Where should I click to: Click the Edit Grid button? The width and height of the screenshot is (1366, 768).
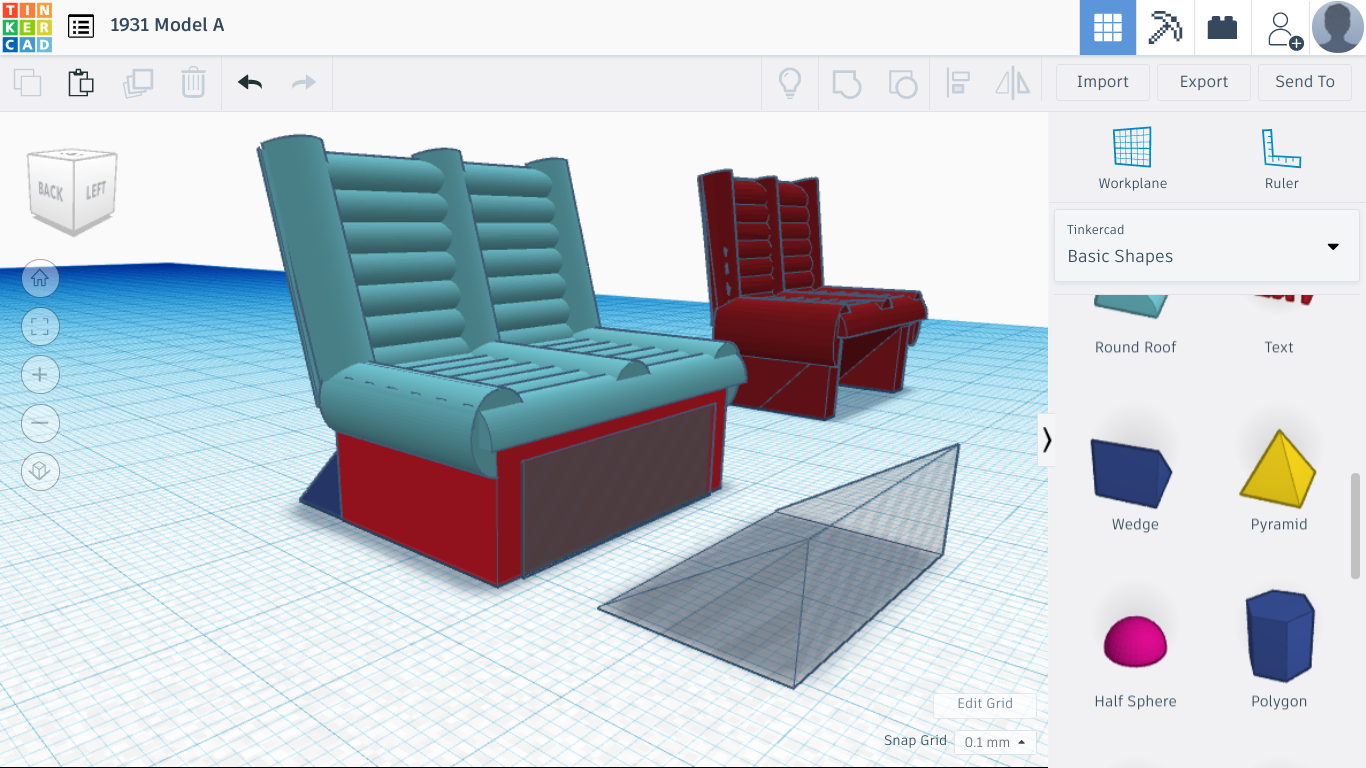pos(985,703)
